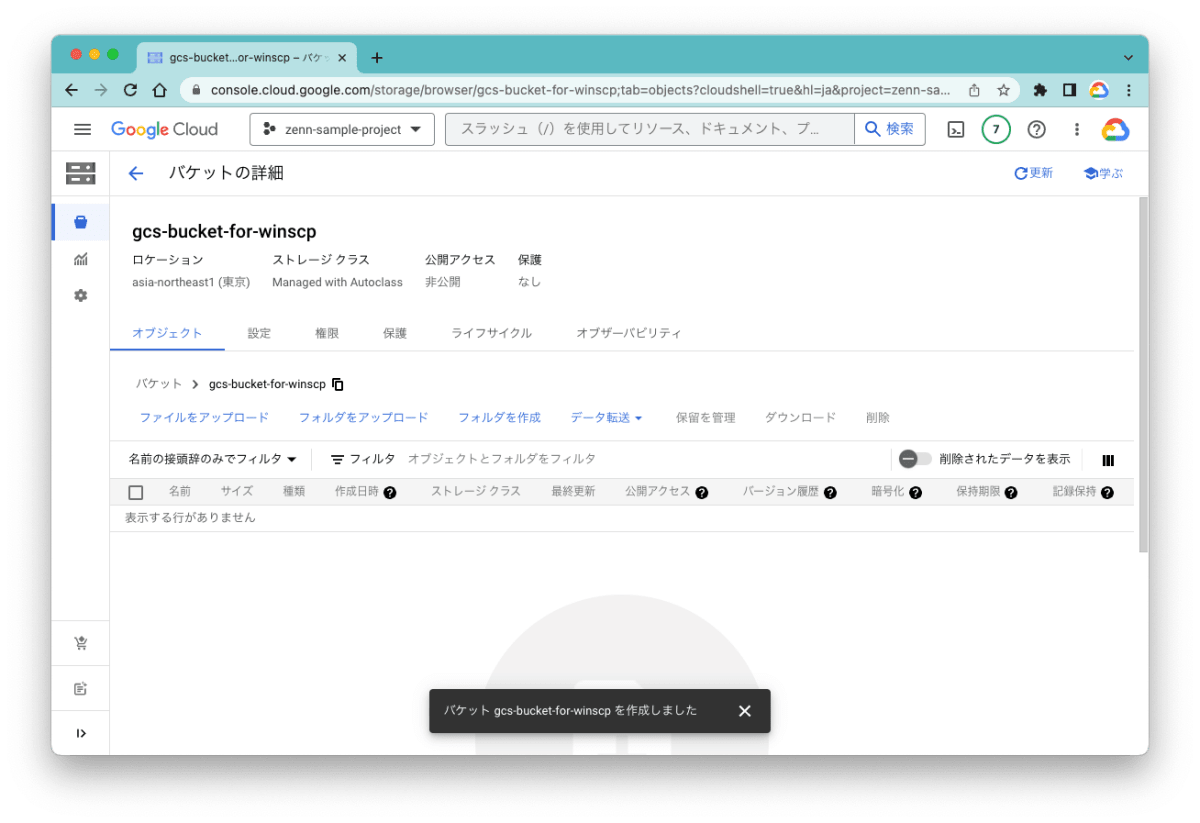Open notifications badge showing 7

pyautogui.click(x=996, y=129)
